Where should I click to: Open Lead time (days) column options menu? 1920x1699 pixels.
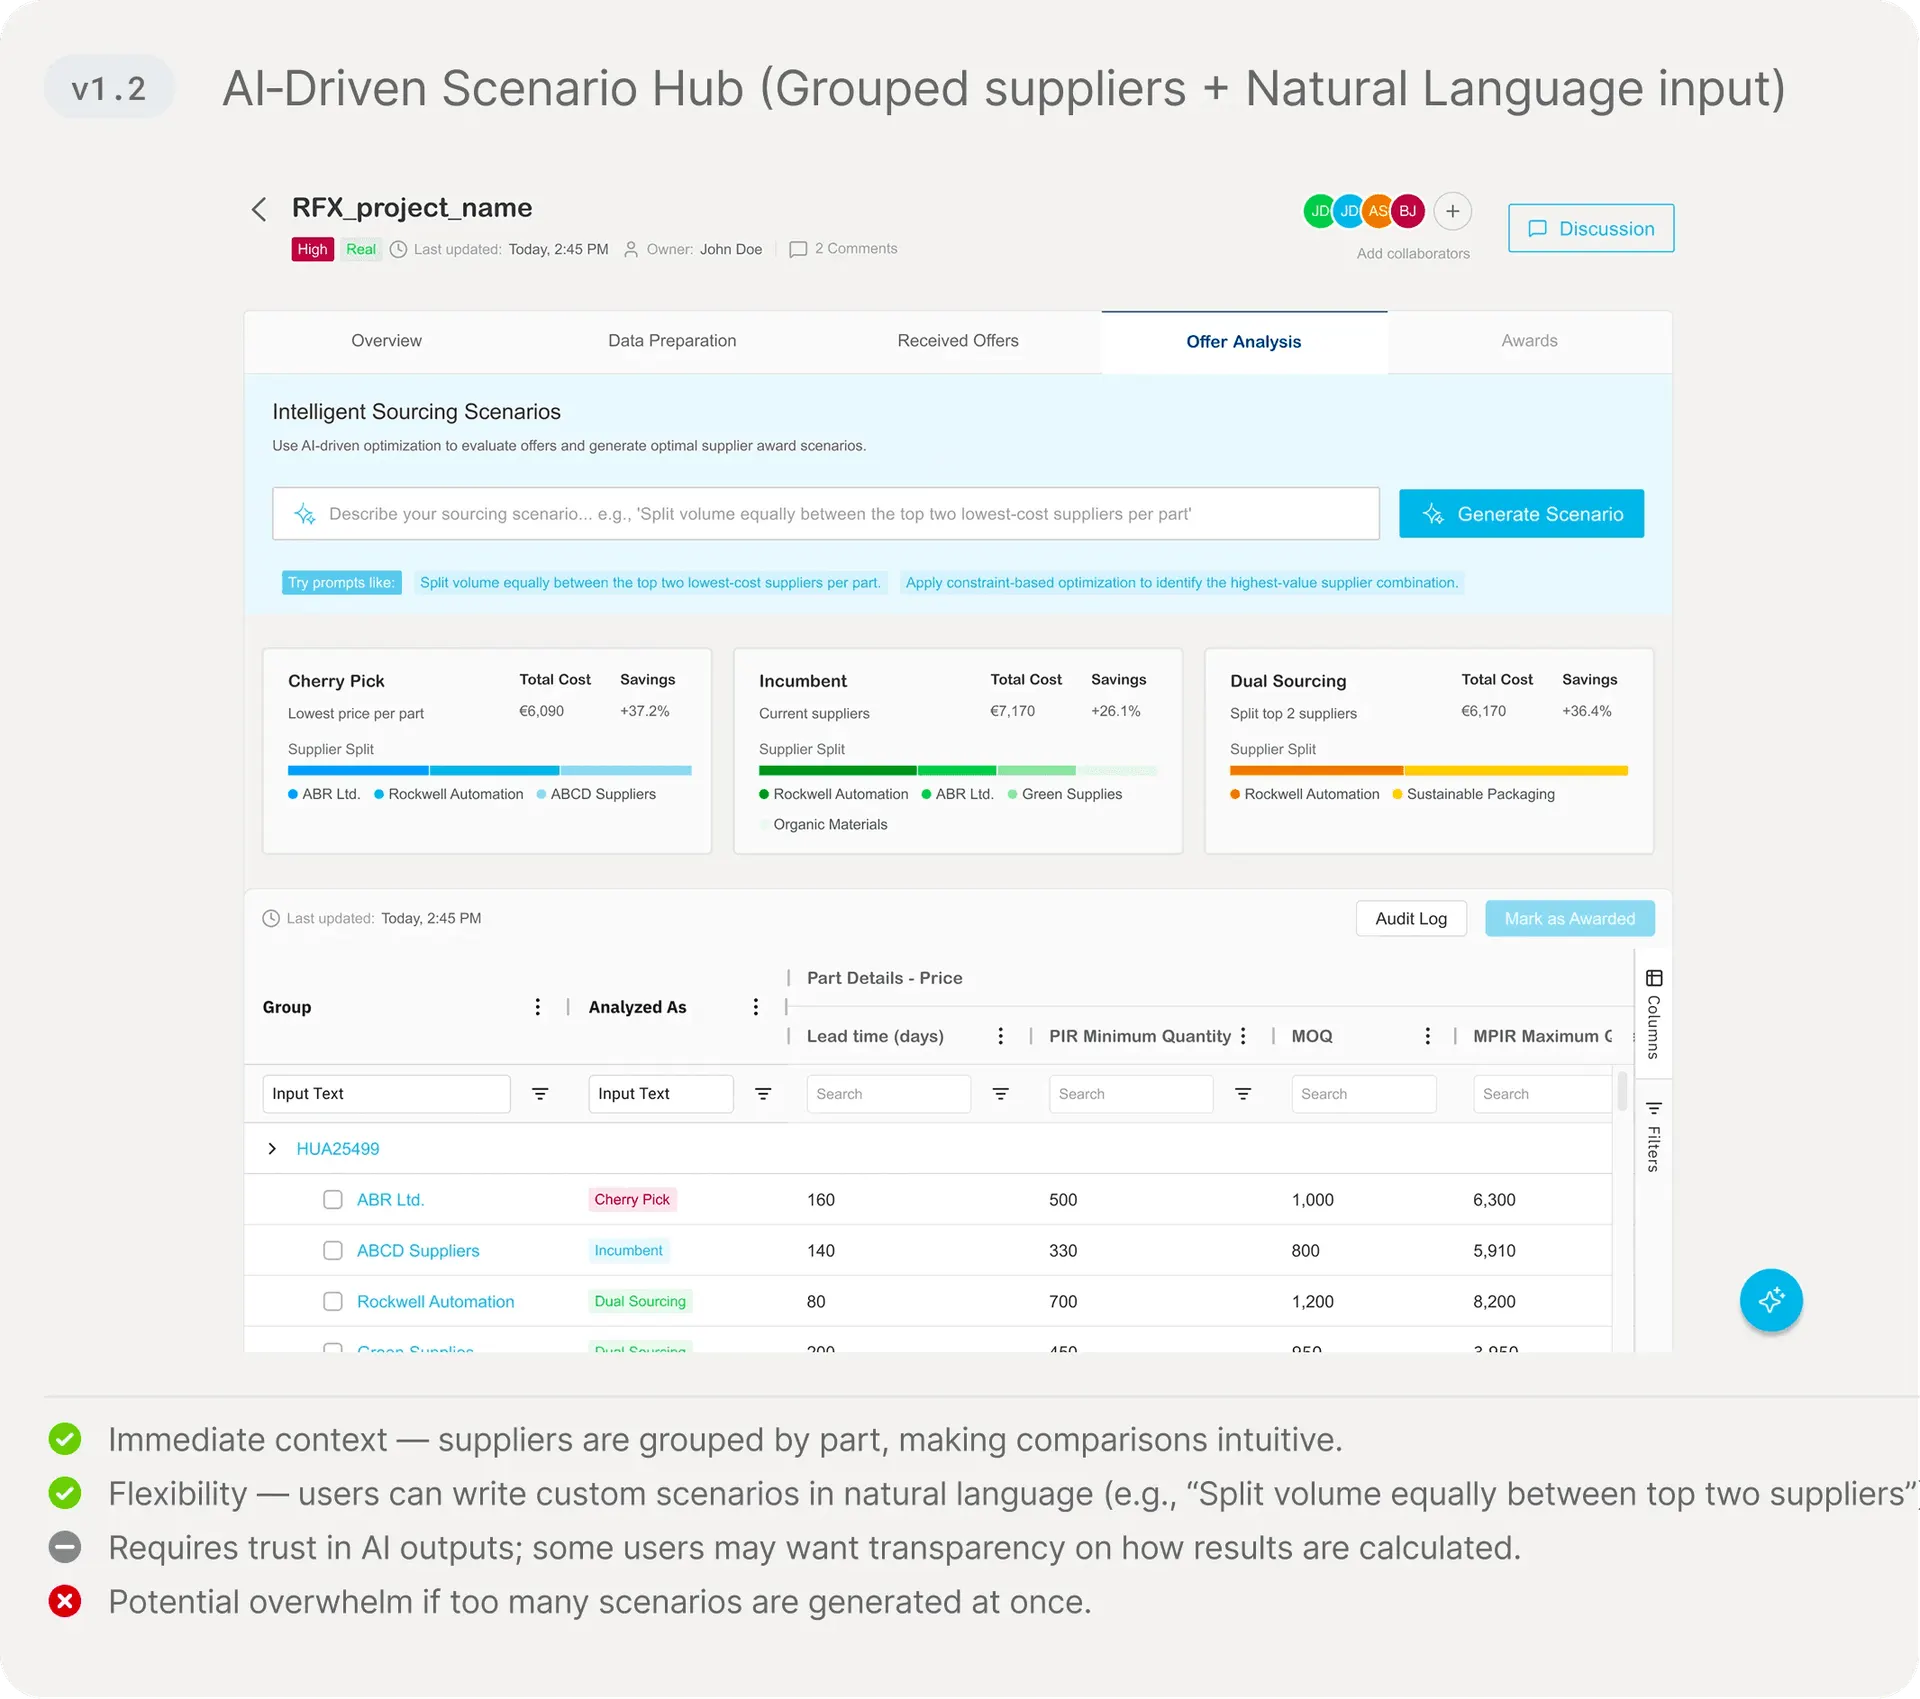(x=1000, y=1036)
